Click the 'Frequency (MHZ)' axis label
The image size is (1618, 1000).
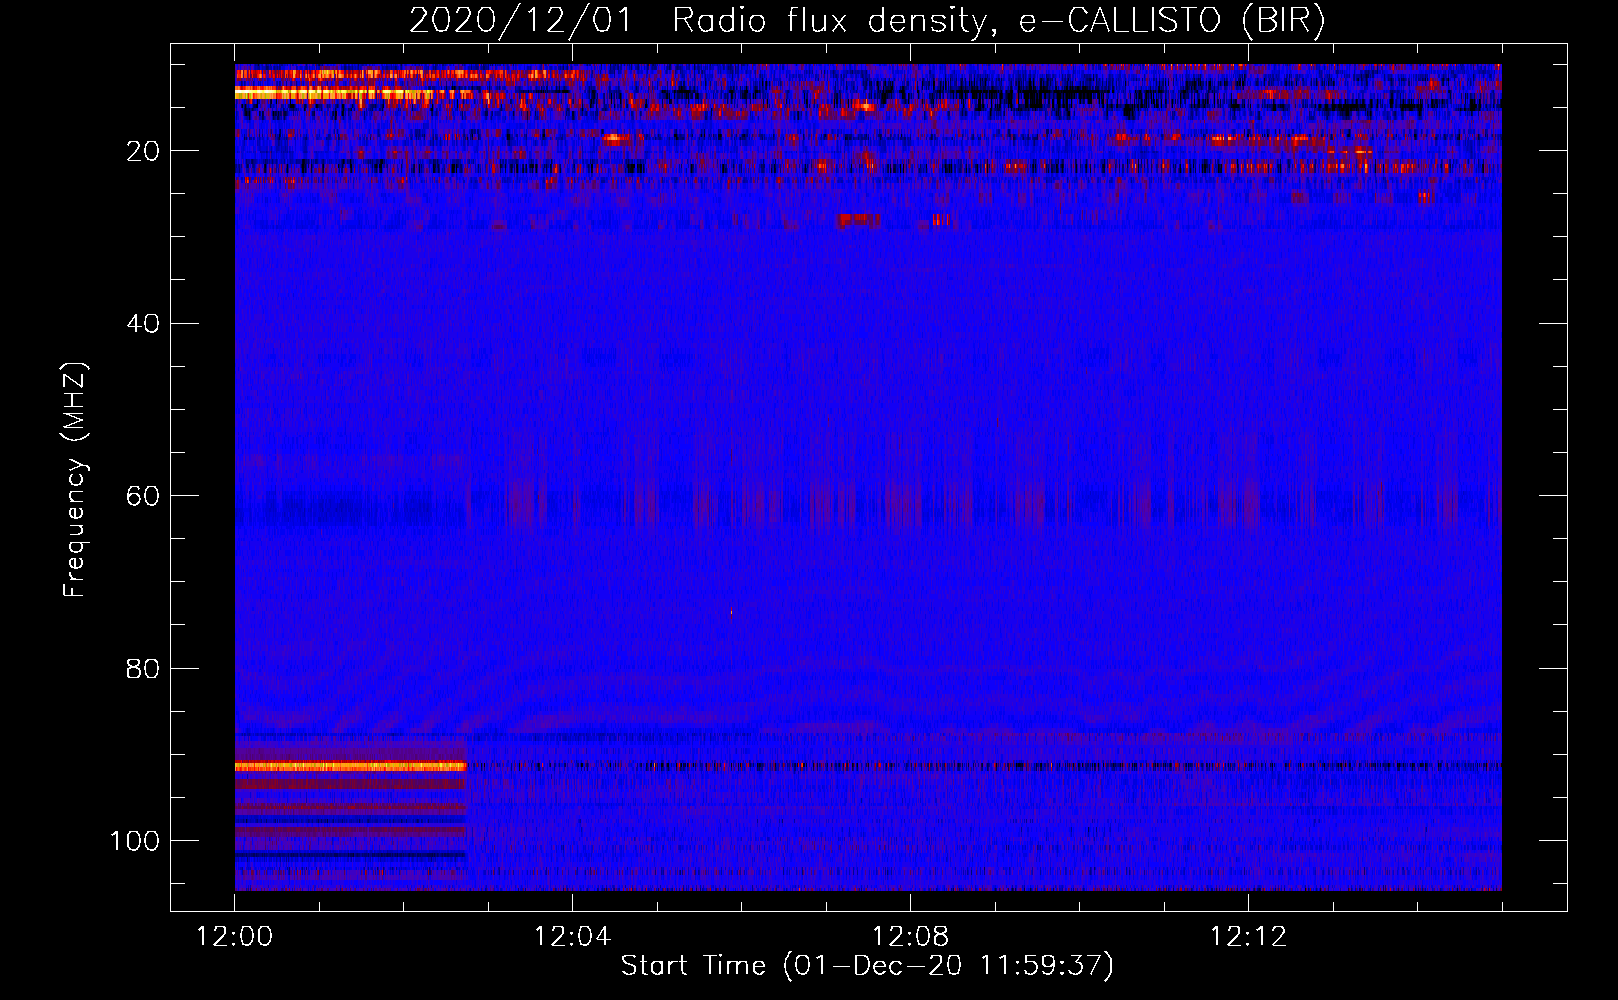click(75, 480)
